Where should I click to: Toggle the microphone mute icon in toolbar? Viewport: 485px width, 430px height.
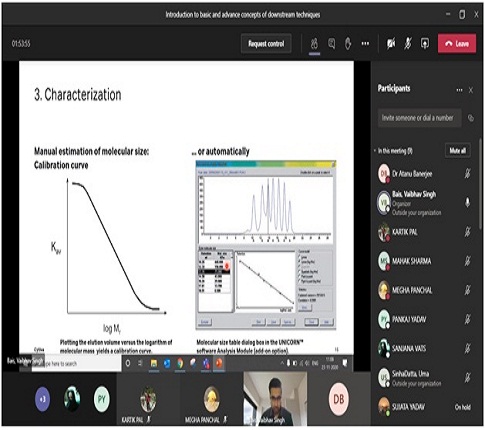(x=408, y=44)
